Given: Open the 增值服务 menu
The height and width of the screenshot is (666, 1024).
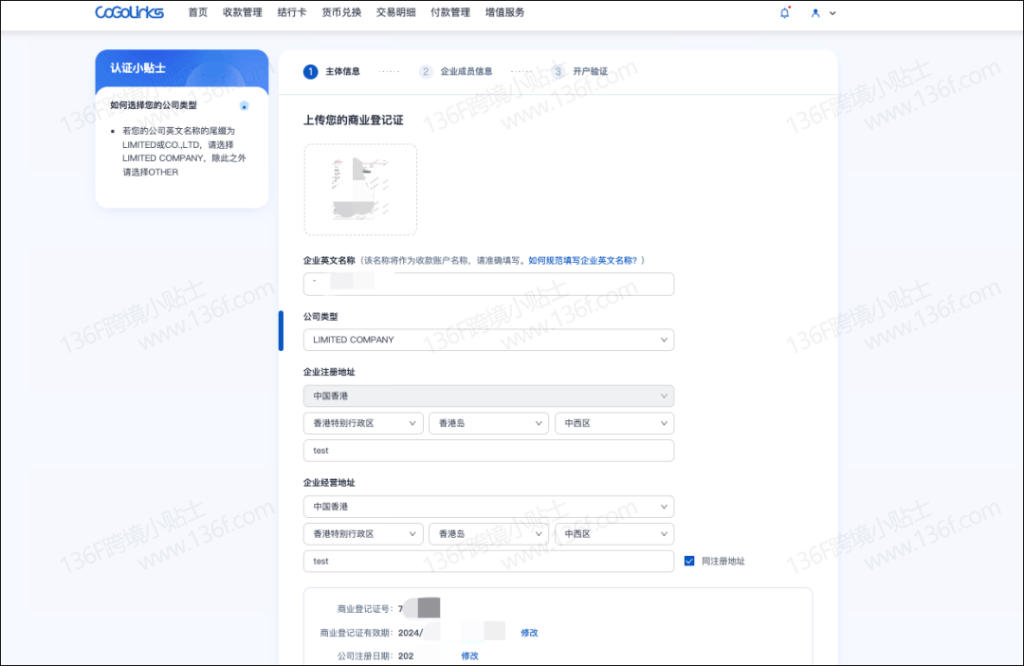Looking at the screenshot, I should tap(505, 12).
